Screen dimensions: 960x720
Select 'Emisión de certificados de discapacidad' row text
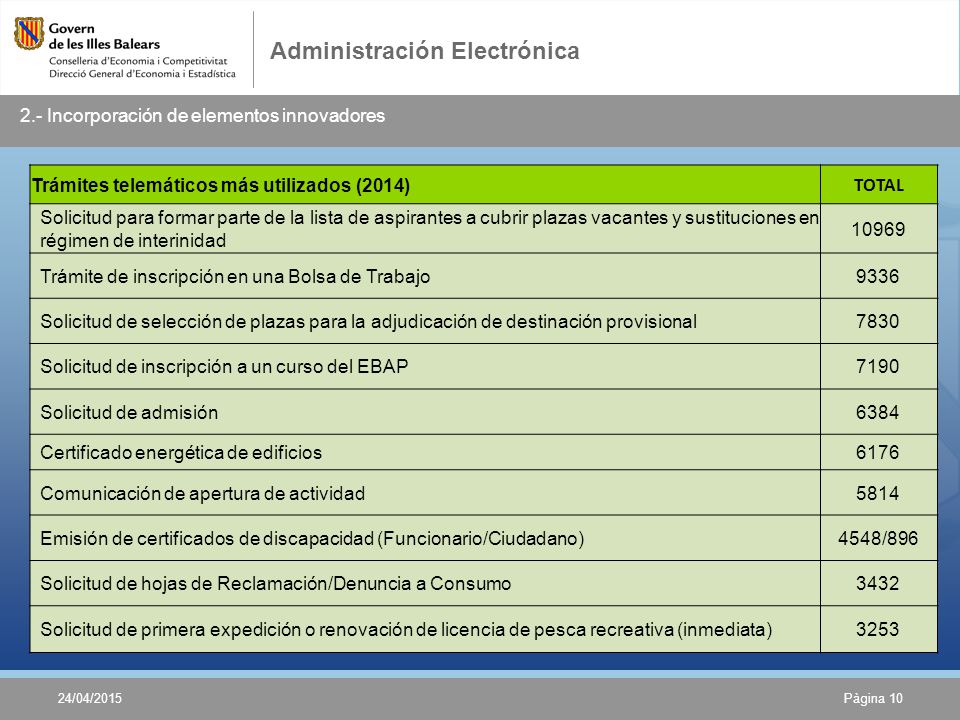[312, 538]
